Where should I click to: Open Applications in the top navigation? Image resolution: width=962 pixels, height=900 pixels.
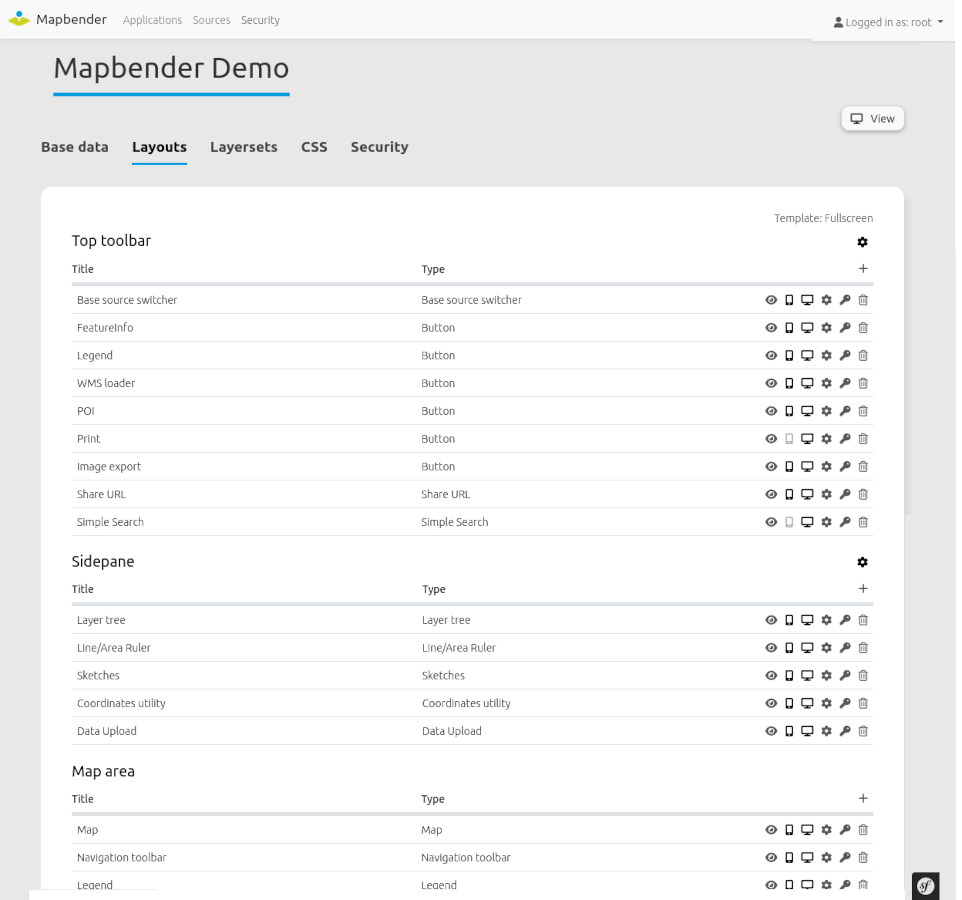pyautogui.click(x=152, y=20)
